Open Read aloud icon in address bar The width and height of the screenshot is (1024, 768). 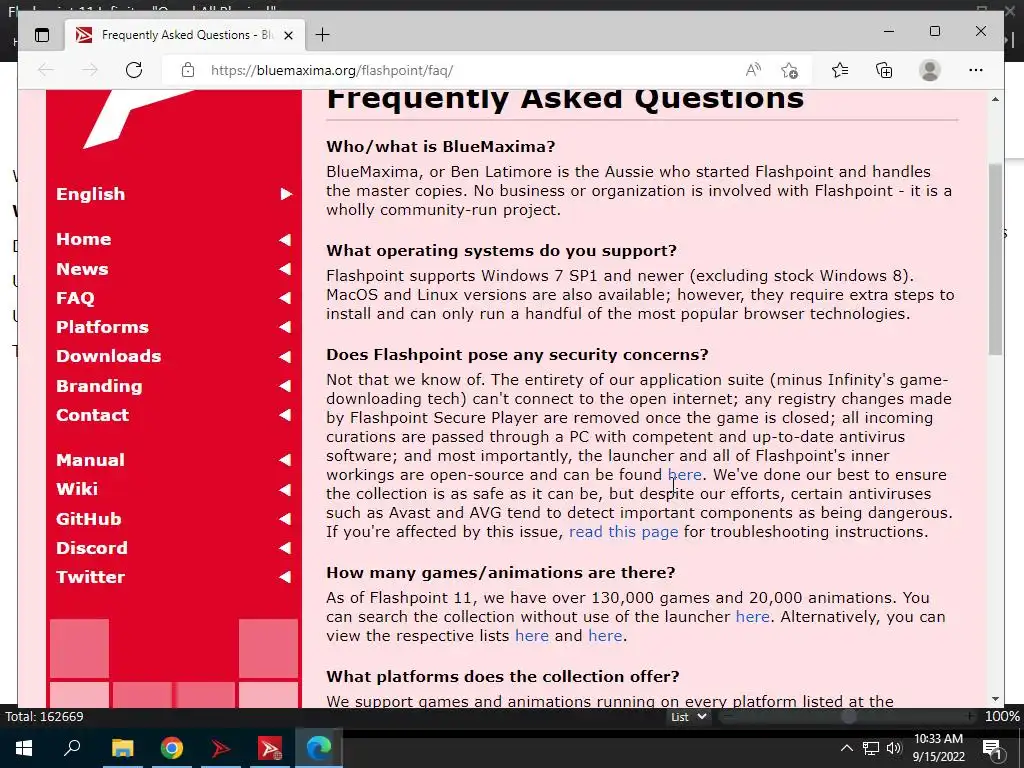pyautogui.click(x=753, y=70)
